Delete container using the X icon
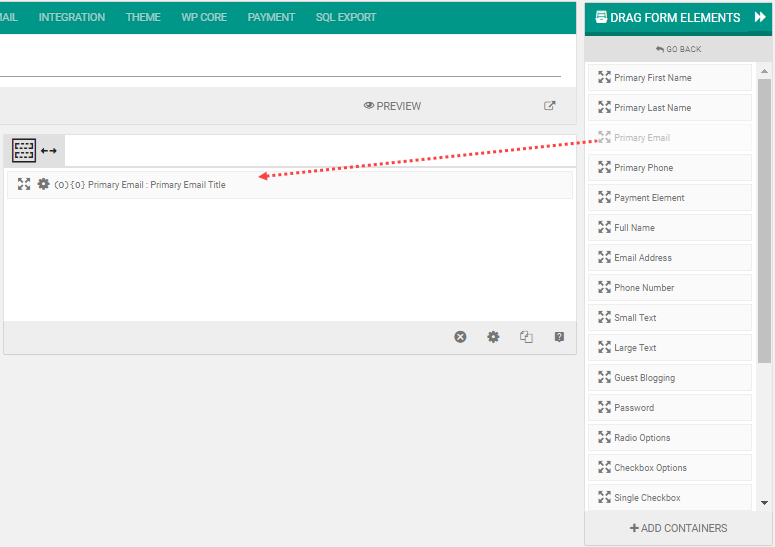 460,337
